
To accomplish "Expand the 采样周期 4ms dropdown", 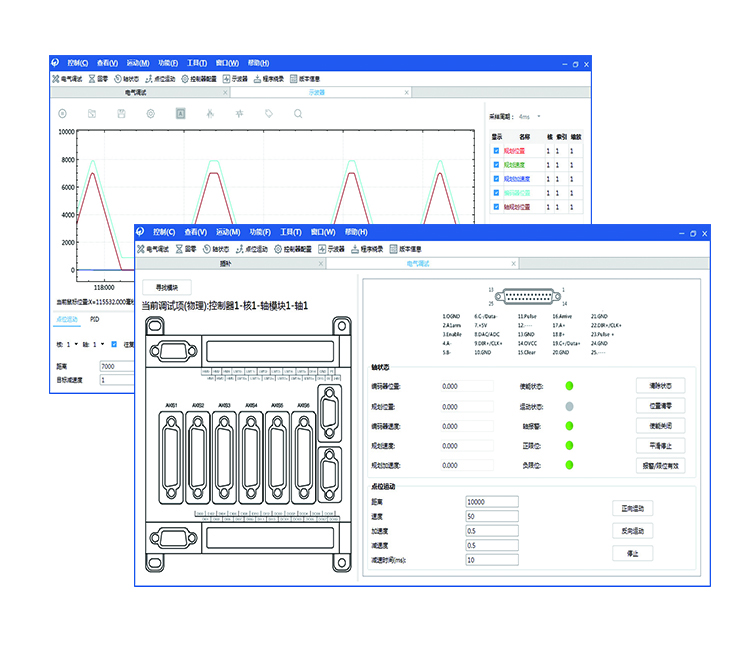I will [x=540, y=116].
